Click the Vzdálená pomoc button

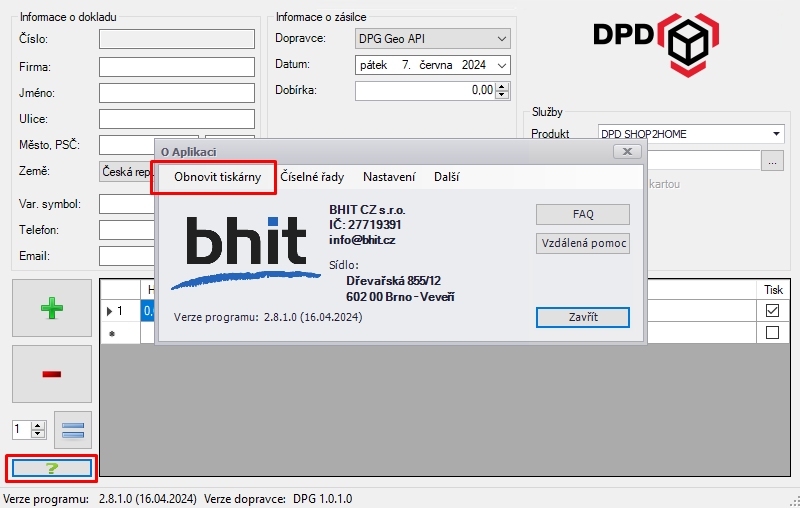coord(583,243)
